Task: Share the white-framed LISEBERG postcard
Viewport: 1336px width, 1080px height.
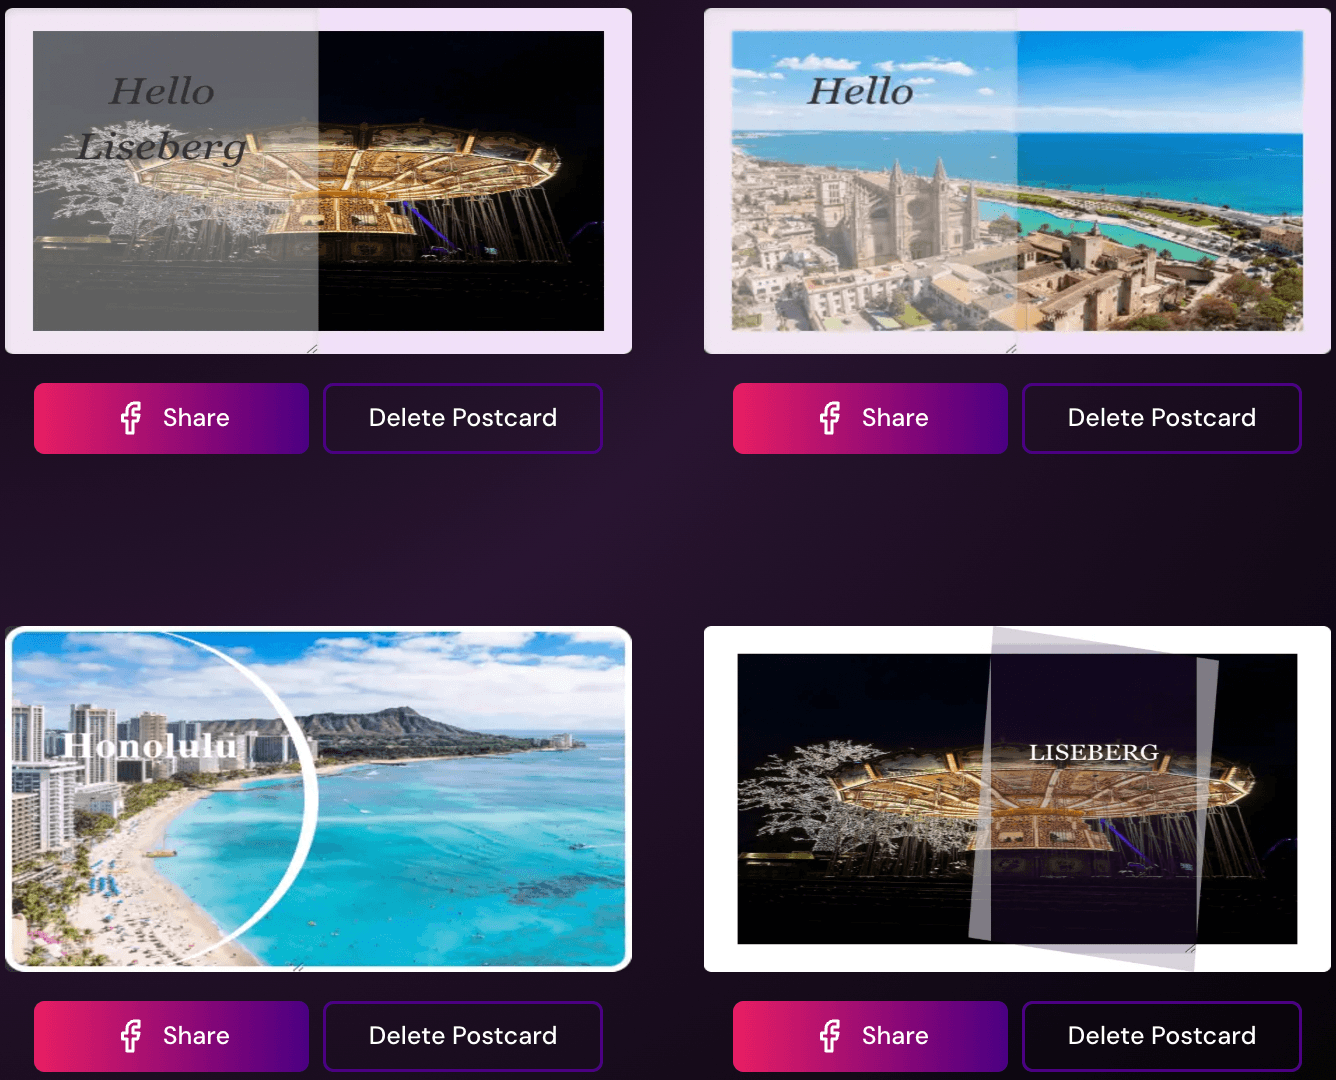Action: [870, 1036]
